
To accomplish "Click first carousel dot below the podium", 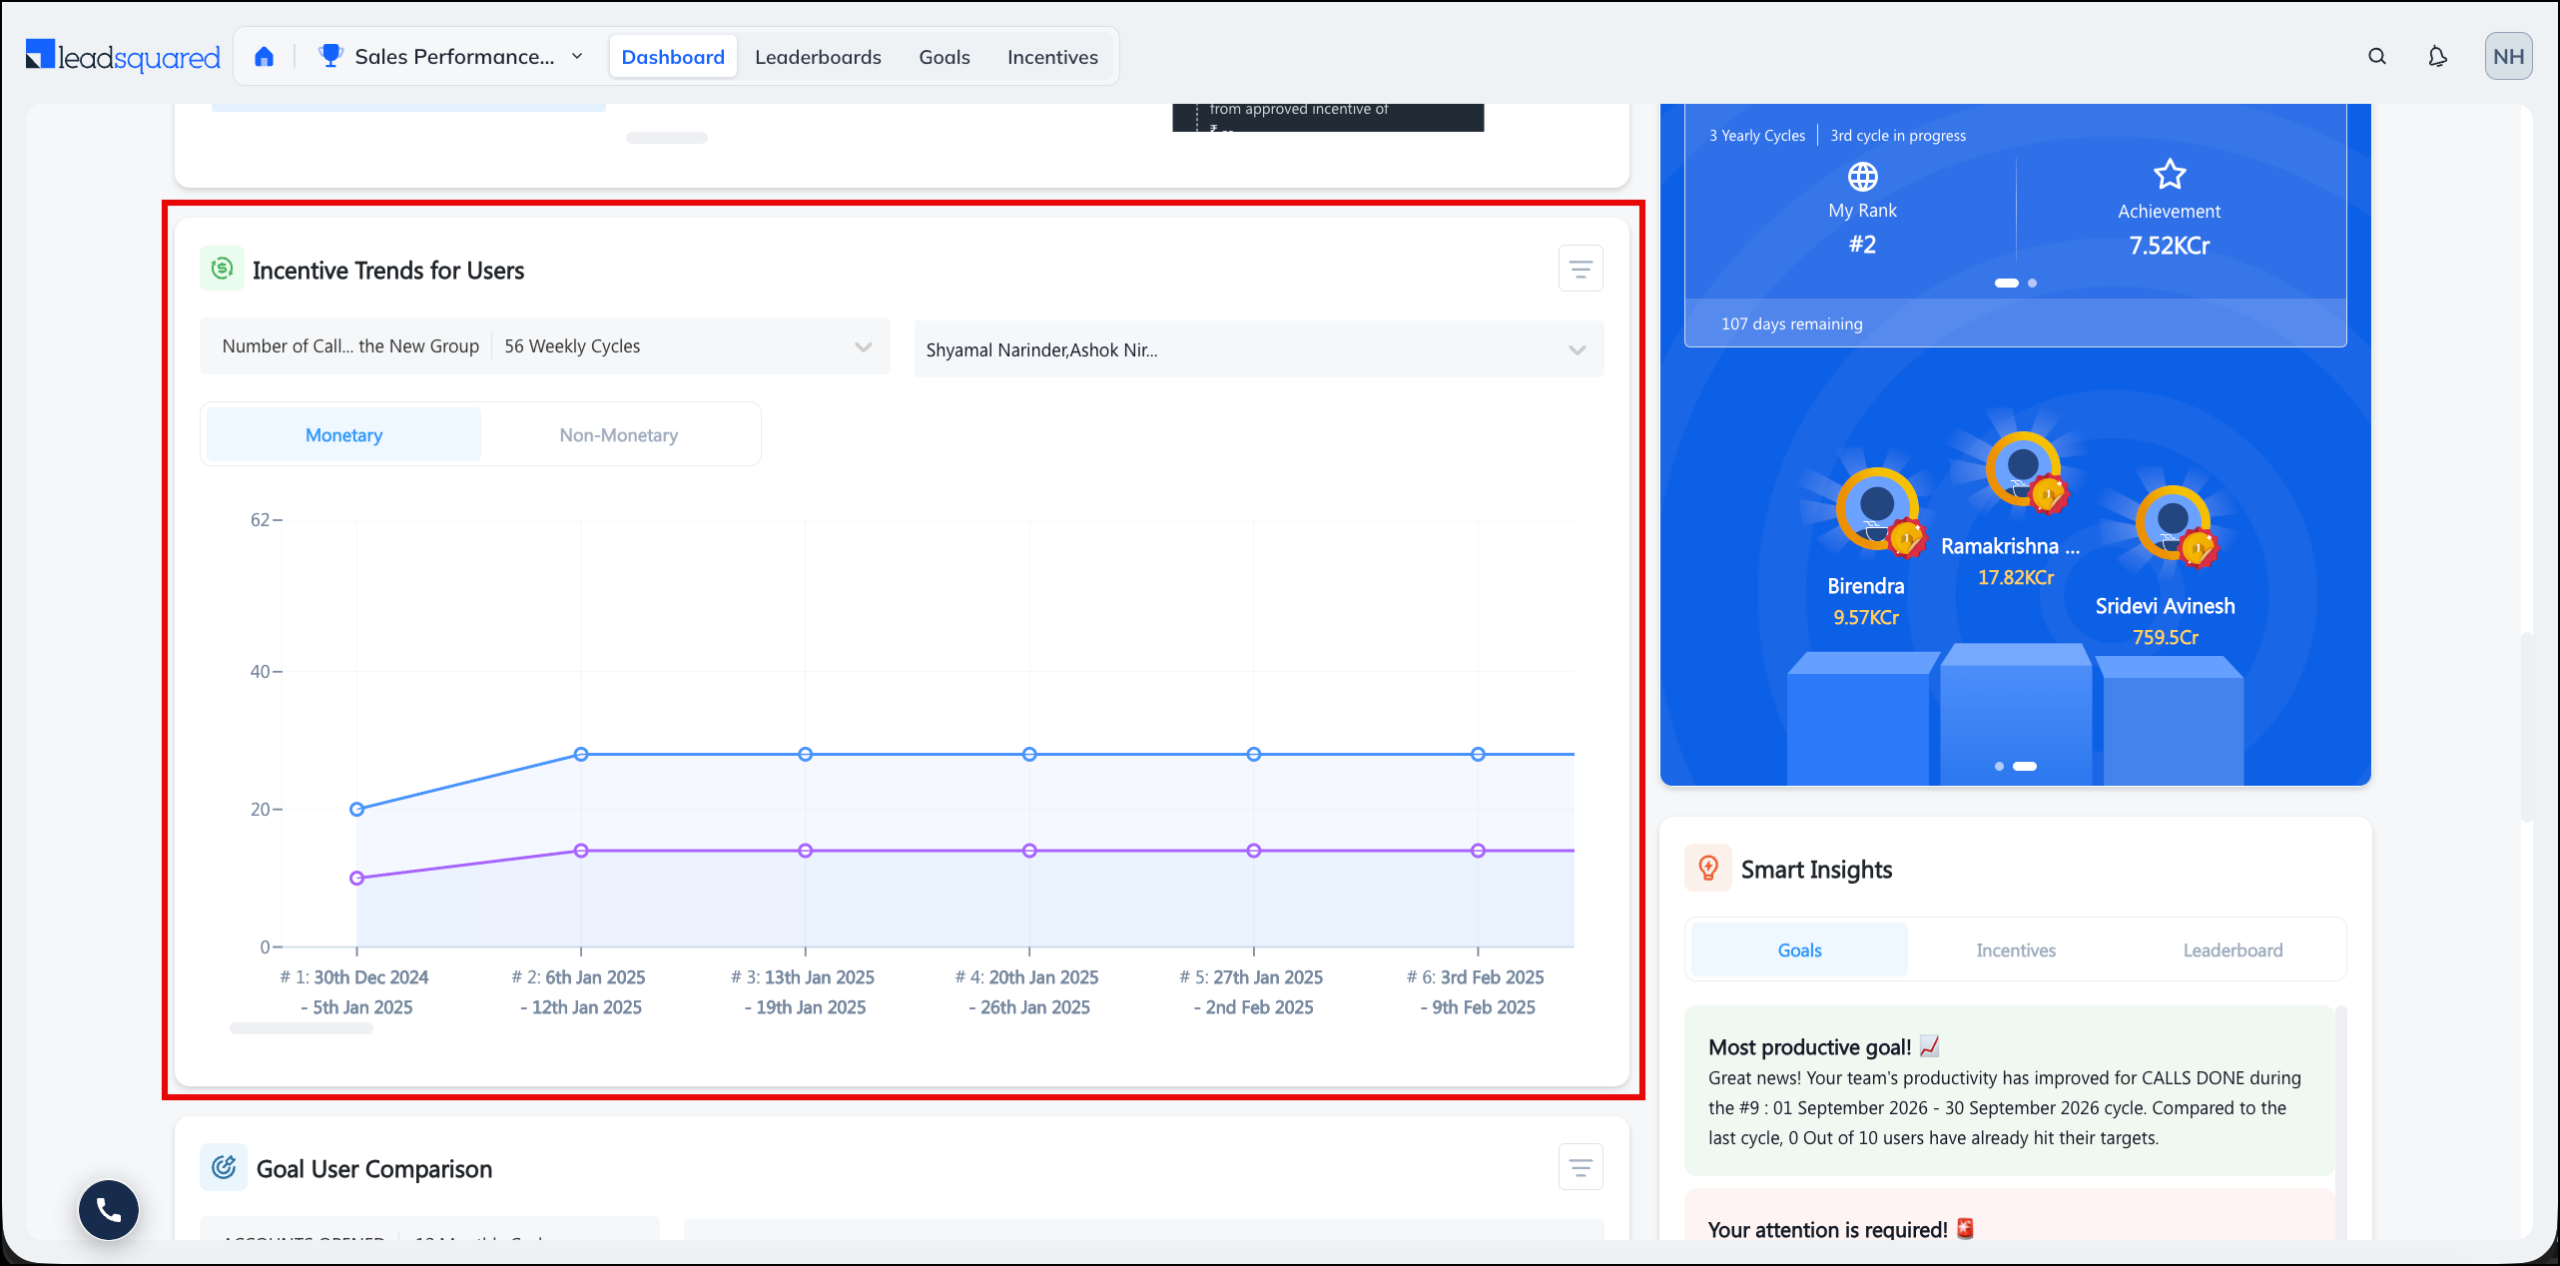I will click(1999, 766).
